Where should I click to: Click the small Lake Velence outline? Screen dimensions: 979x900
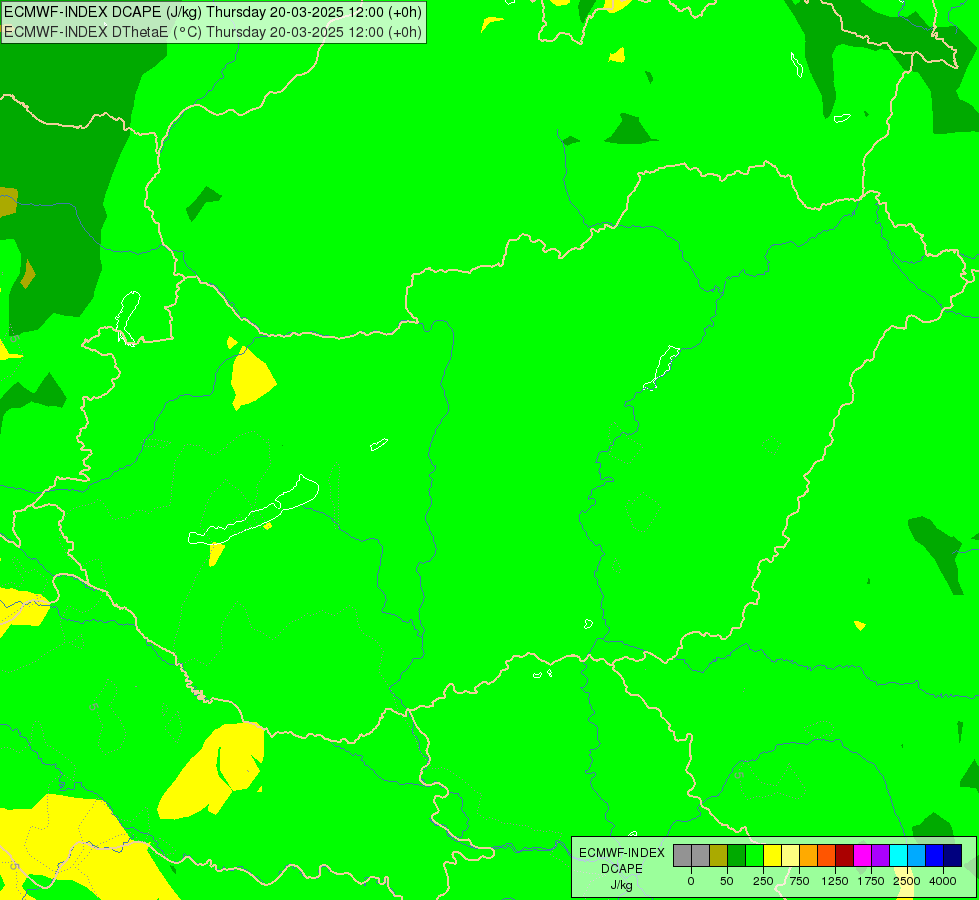point(379,445)
